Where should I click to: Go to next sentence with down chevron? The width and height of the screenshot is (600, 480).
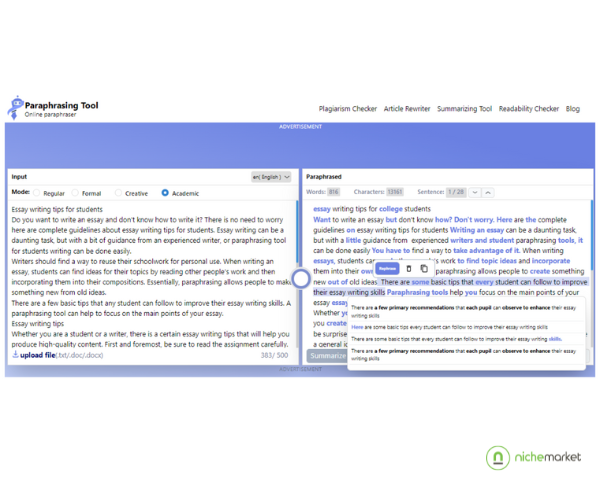pyautogui.click(x=474, y=192)
